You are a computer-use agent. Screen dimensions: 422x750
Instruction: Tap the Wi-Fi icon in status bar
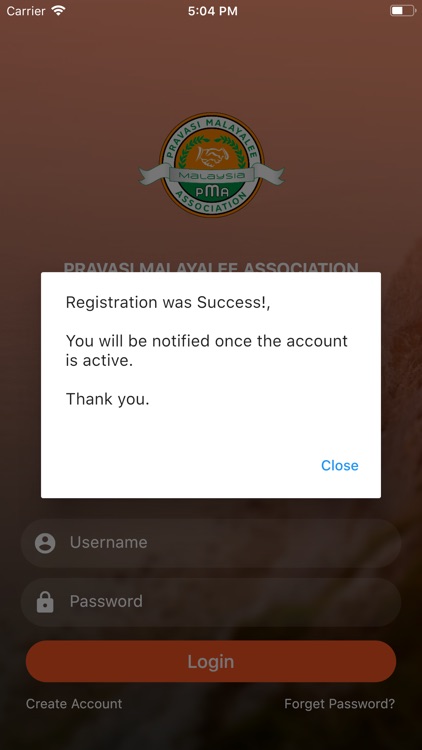59,11
